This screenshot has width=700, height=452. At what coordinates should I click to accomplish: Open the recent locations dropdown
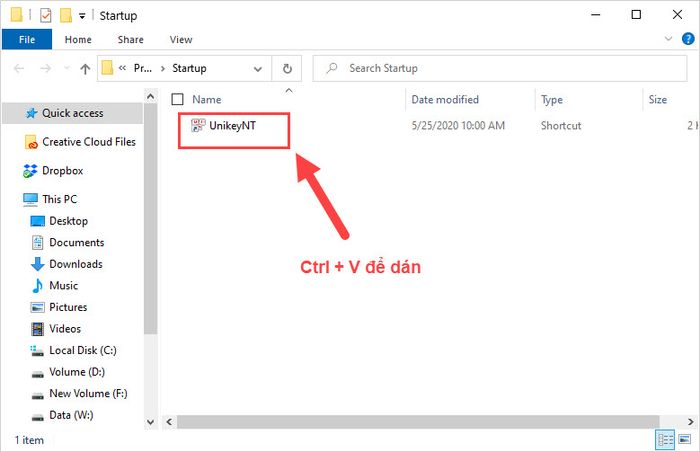[x=67, y=68]
